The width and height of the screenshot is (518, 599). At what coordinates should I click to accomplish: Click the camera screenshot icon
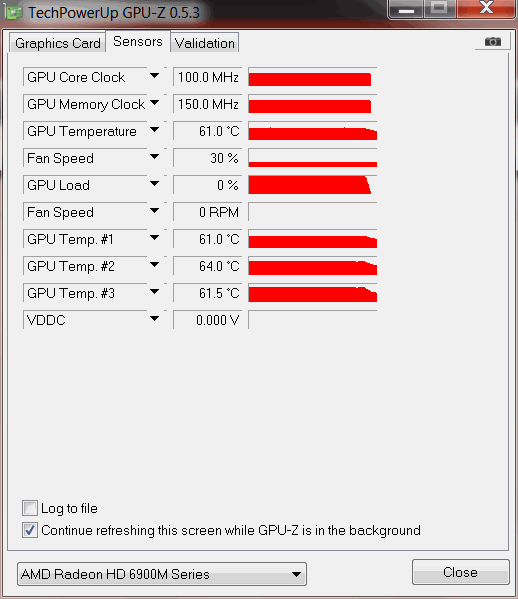coord(492,41)
